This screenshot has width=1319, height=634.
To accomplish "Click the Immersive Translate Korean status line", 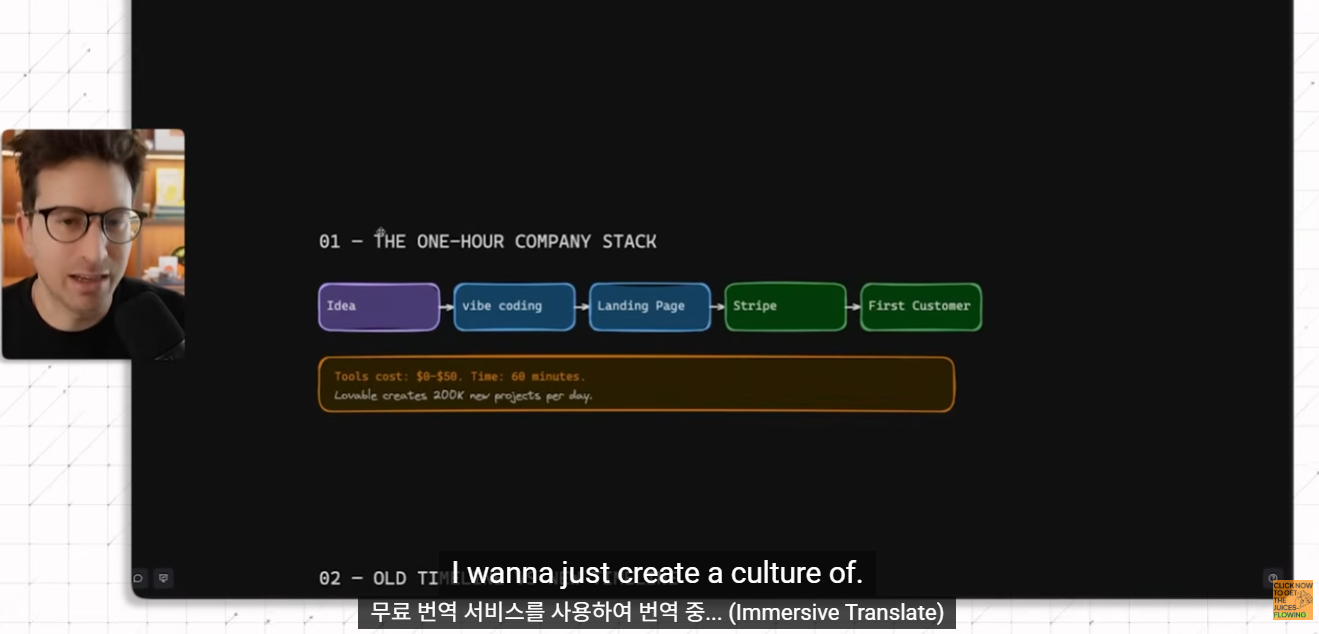I will [x=657, y=612].
